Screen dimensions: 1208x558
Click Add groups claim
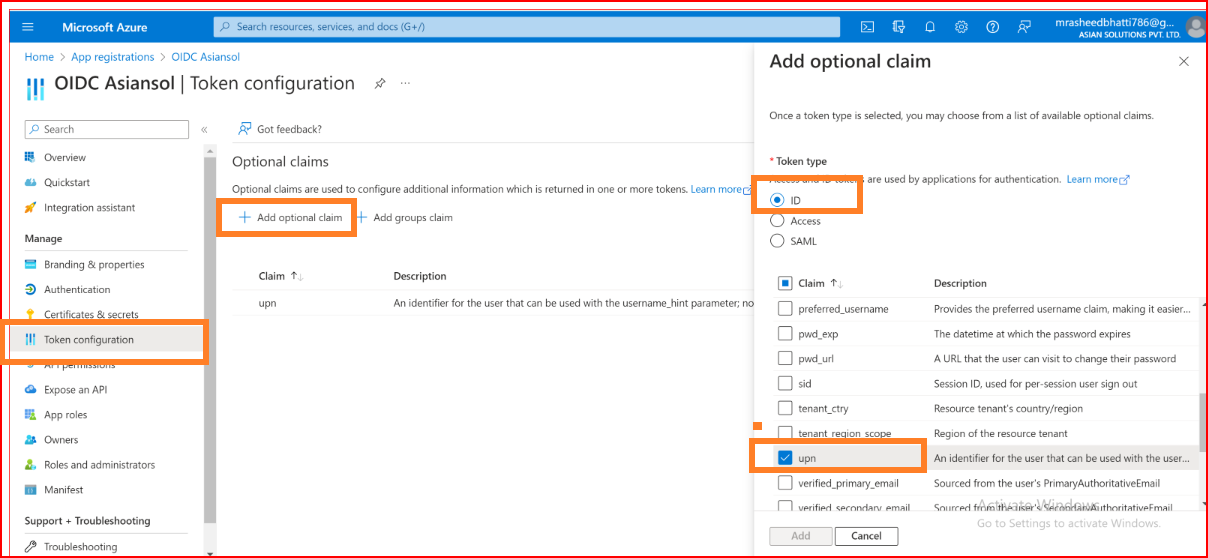pos(404,218)
